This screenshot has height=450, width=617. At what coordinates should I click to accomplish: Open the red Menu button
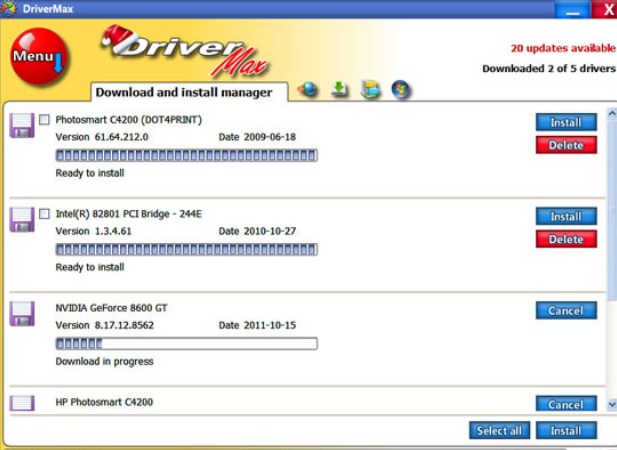(39, 56)
